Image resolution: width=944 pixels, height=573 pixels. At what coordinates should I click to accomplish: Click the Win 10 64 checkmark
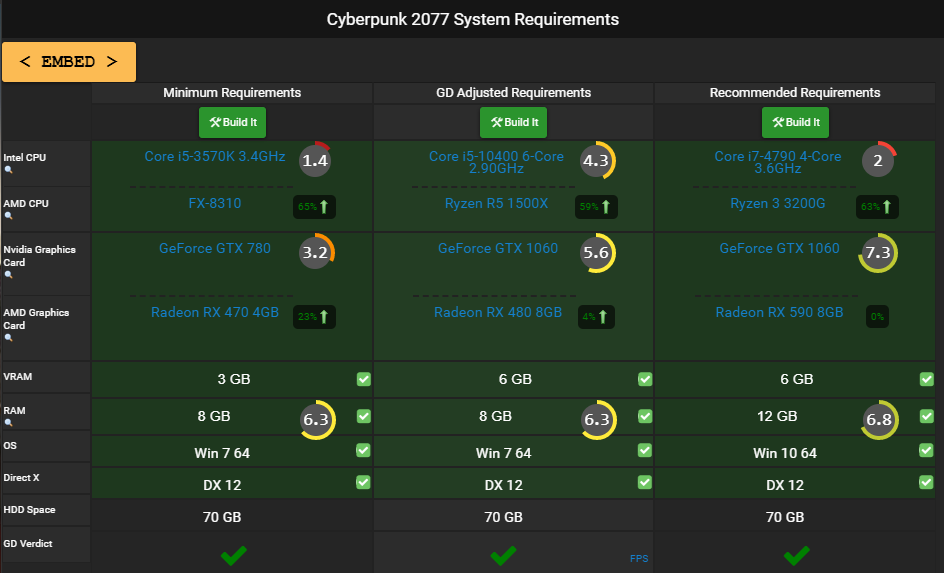pos(926,450)
